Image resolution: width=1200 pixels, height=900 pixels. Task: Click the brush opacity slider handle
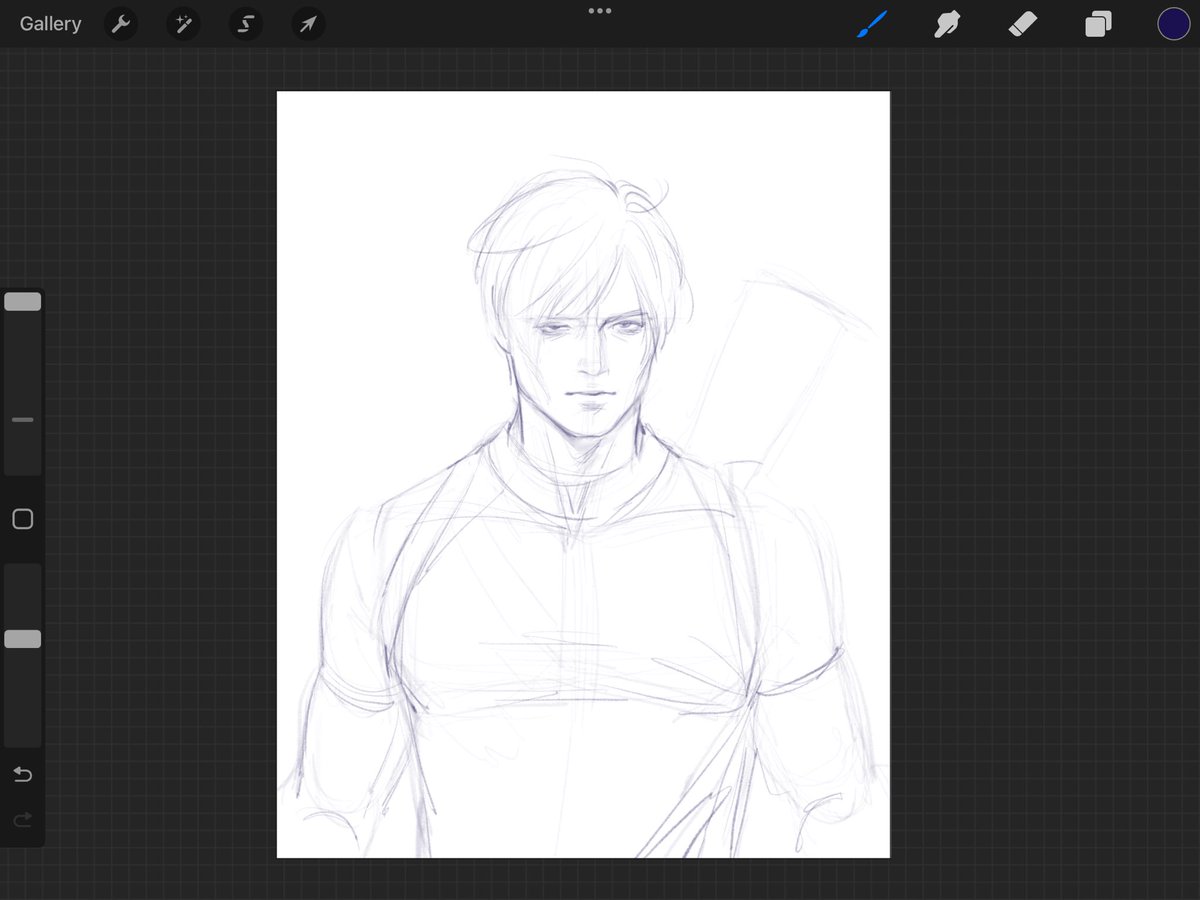coord(23,639)
